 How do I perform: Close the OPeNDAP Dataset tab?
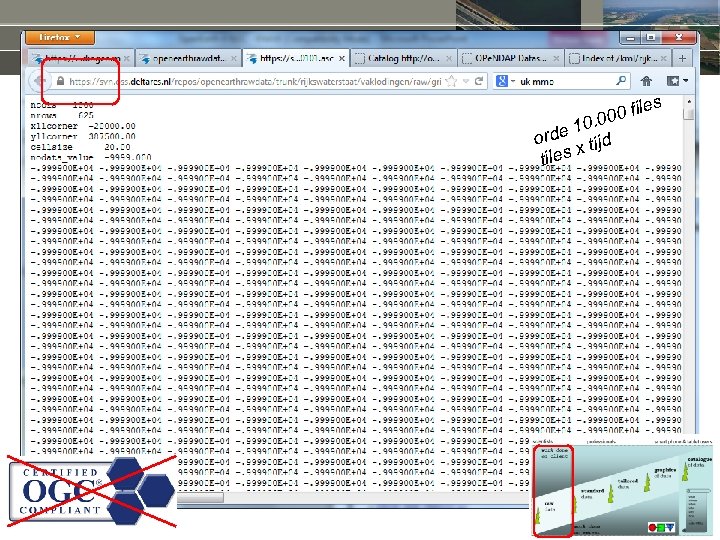pyautogui.click(x=557, y=59)
